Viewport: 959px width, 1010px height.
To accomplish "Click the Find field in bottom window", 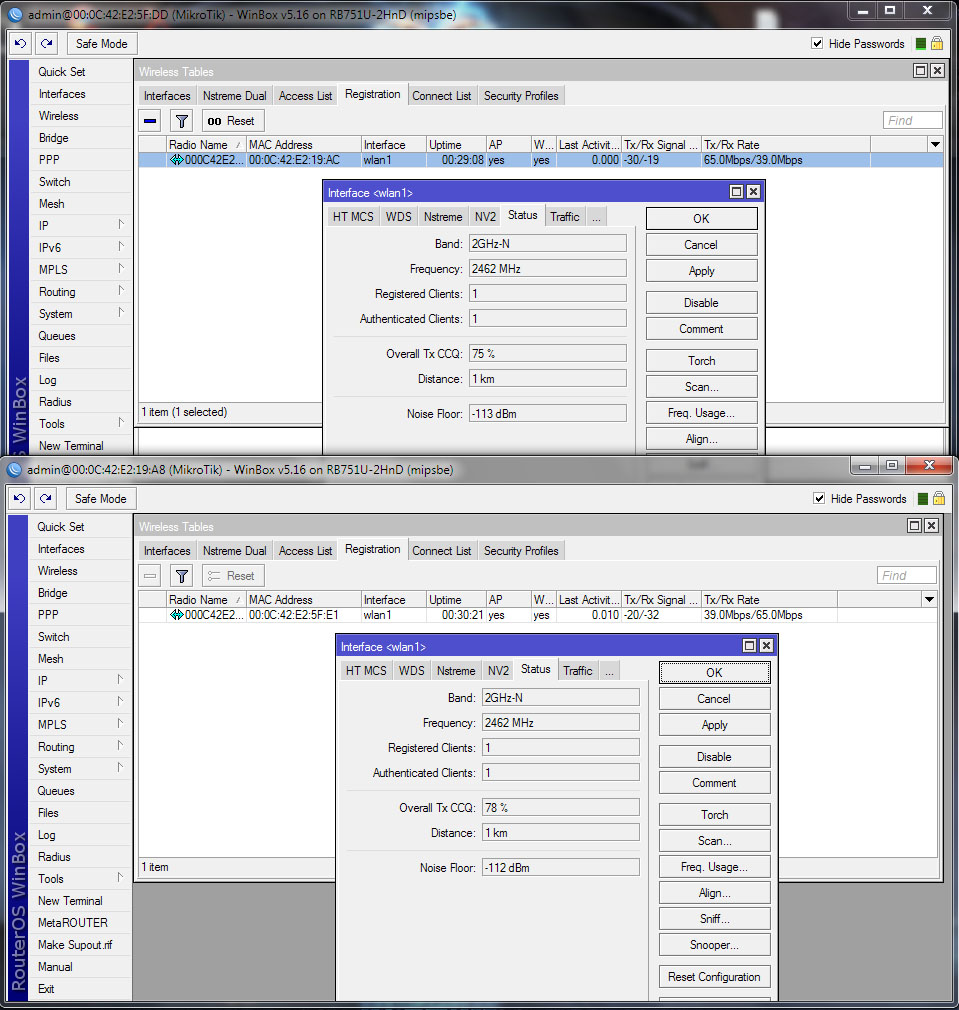I will (907, 575).
